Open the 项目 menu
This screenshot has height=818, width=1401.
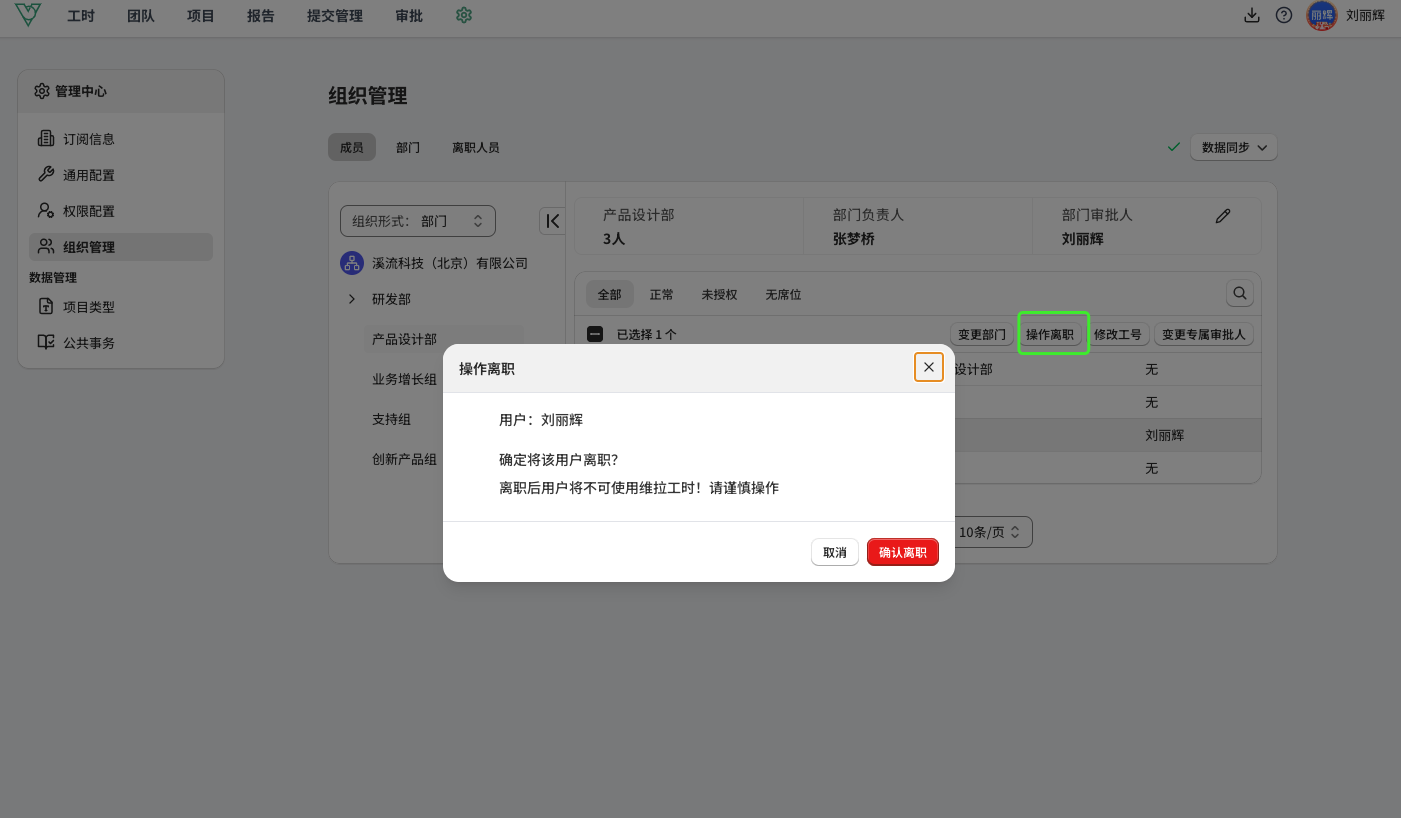[201, 16]
